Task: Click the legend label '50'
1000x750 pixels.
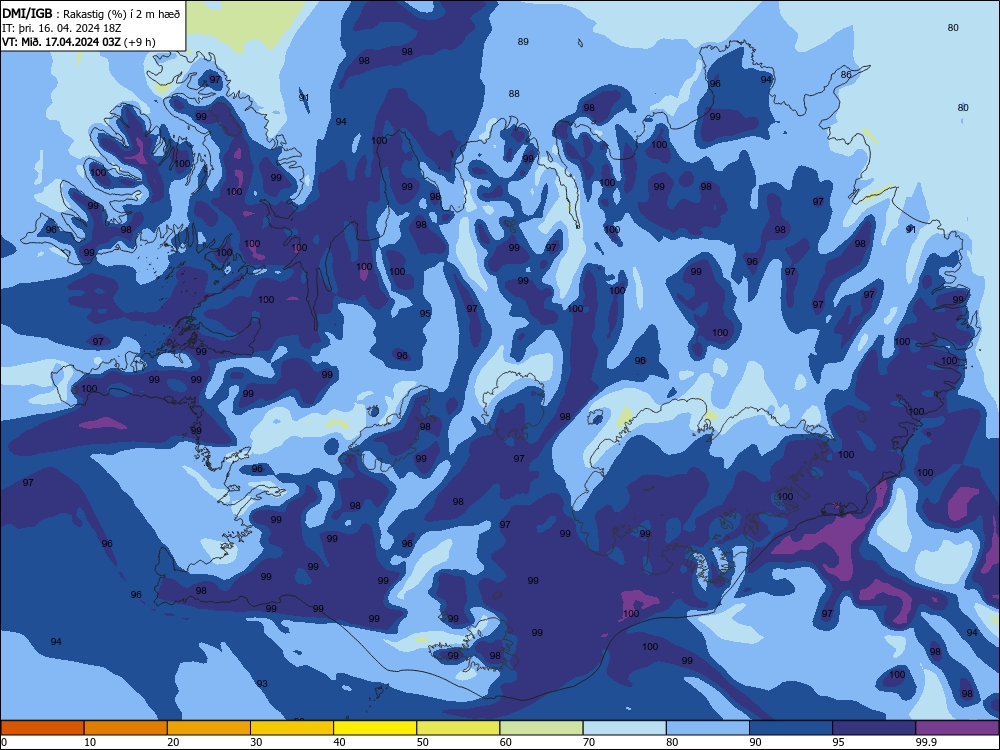Action: coord(422,742)
